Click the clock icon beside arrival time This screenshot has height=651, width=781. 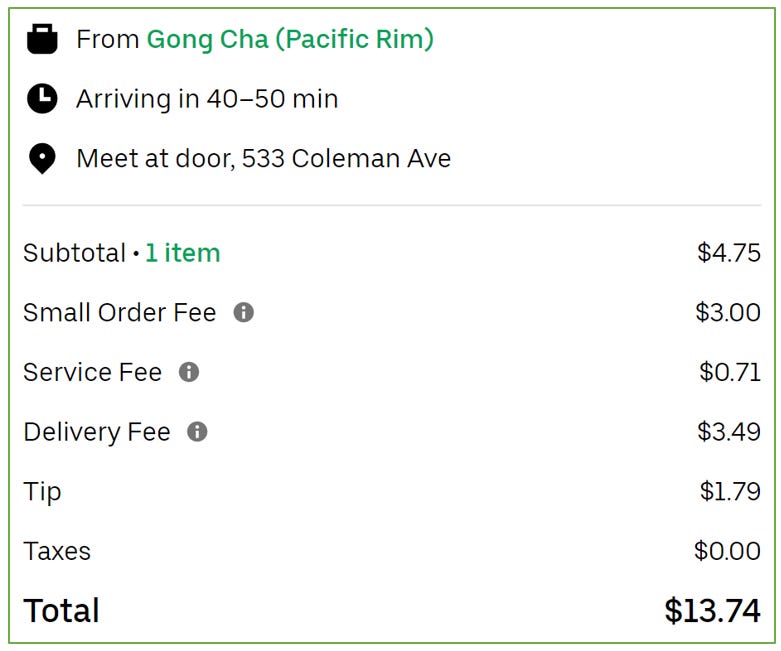tap(42, 98)
